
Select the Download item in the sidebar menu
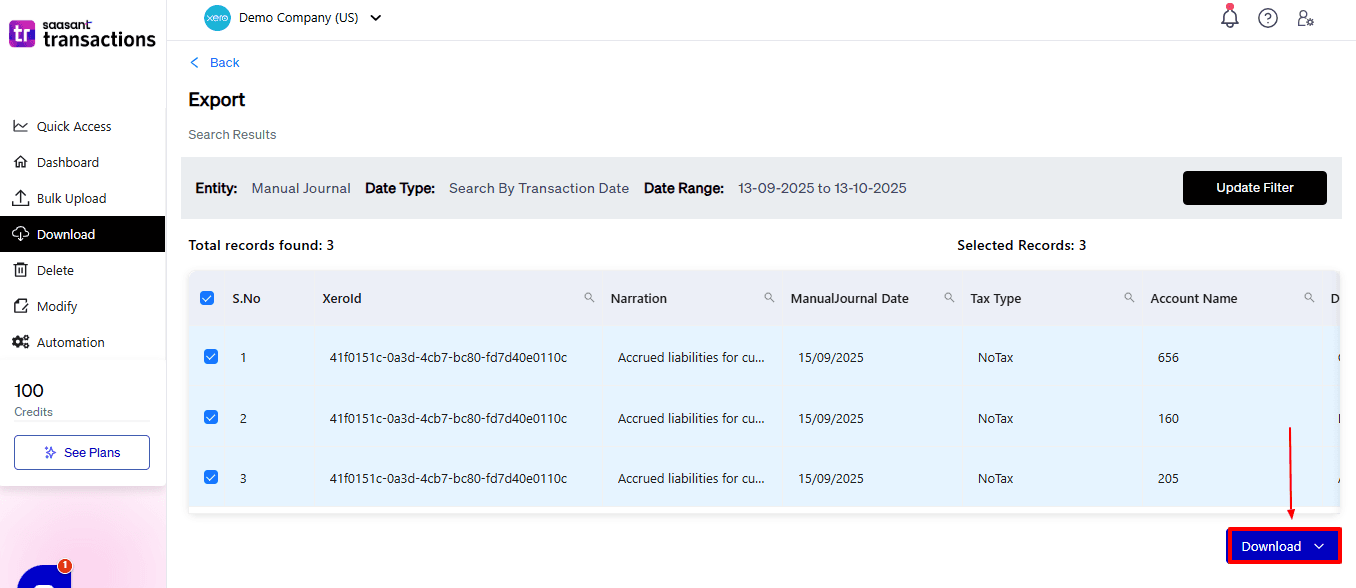(x=65, y=234)
